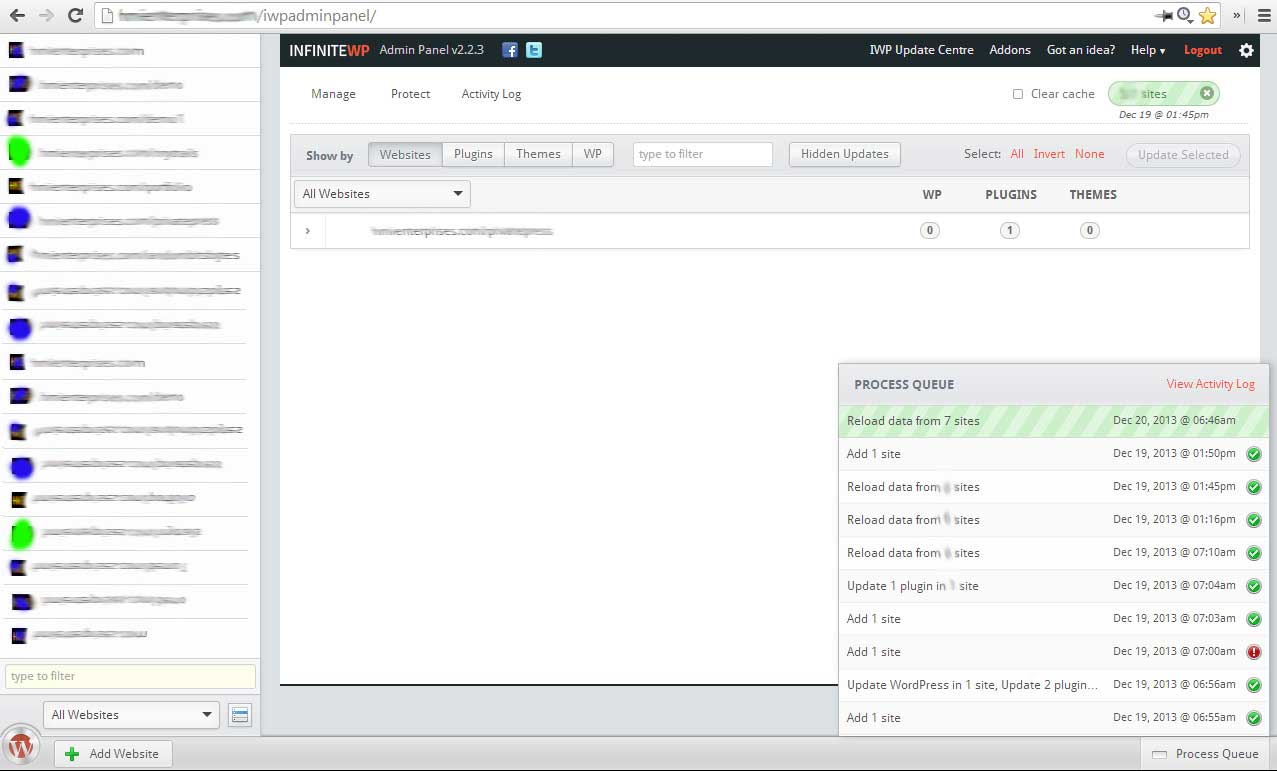Screen dimensions: 1277x771
Task: Toggle sidebar view icon beside All Websites
Action: pyautogui.click(x=239, y=715)
